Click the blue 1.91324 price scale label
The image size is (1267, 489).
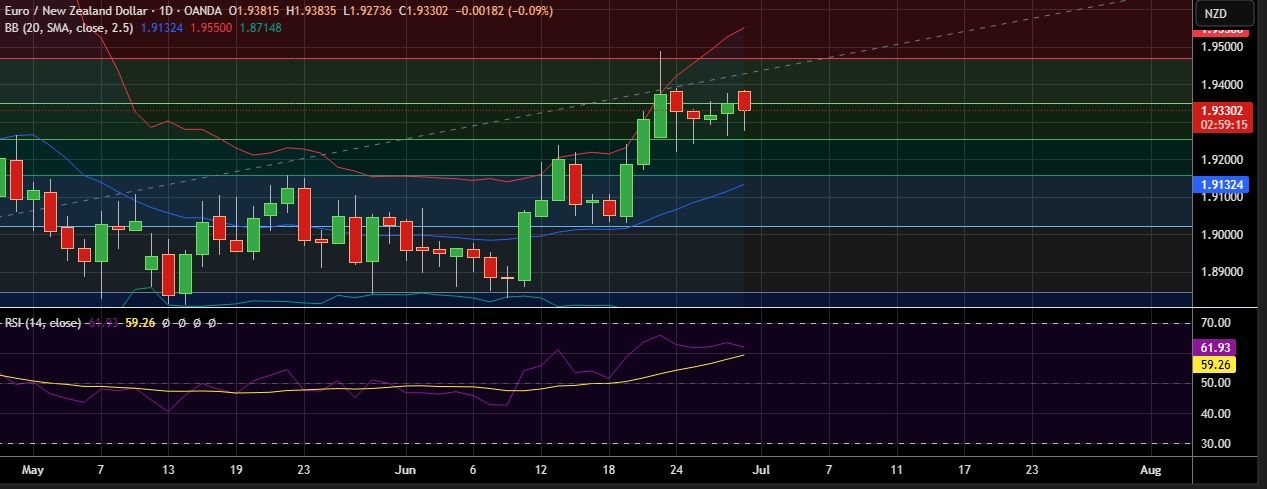pyautogui.click(x=1222, y=185)
